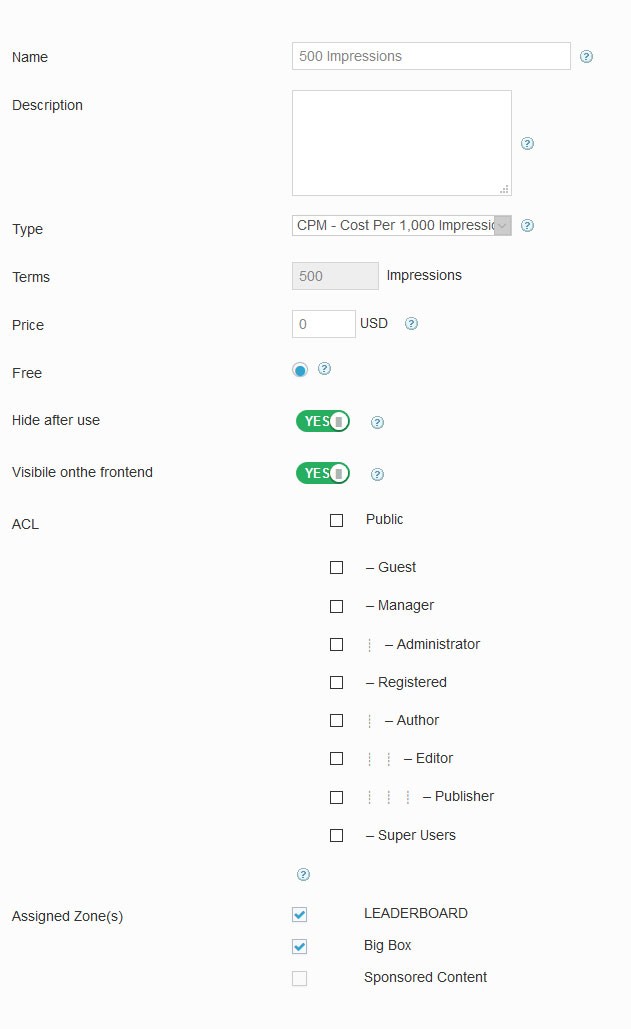Click inside the Description text area
The width and height of the screenshot is (631, 1029).
click(x=402, y=143)
